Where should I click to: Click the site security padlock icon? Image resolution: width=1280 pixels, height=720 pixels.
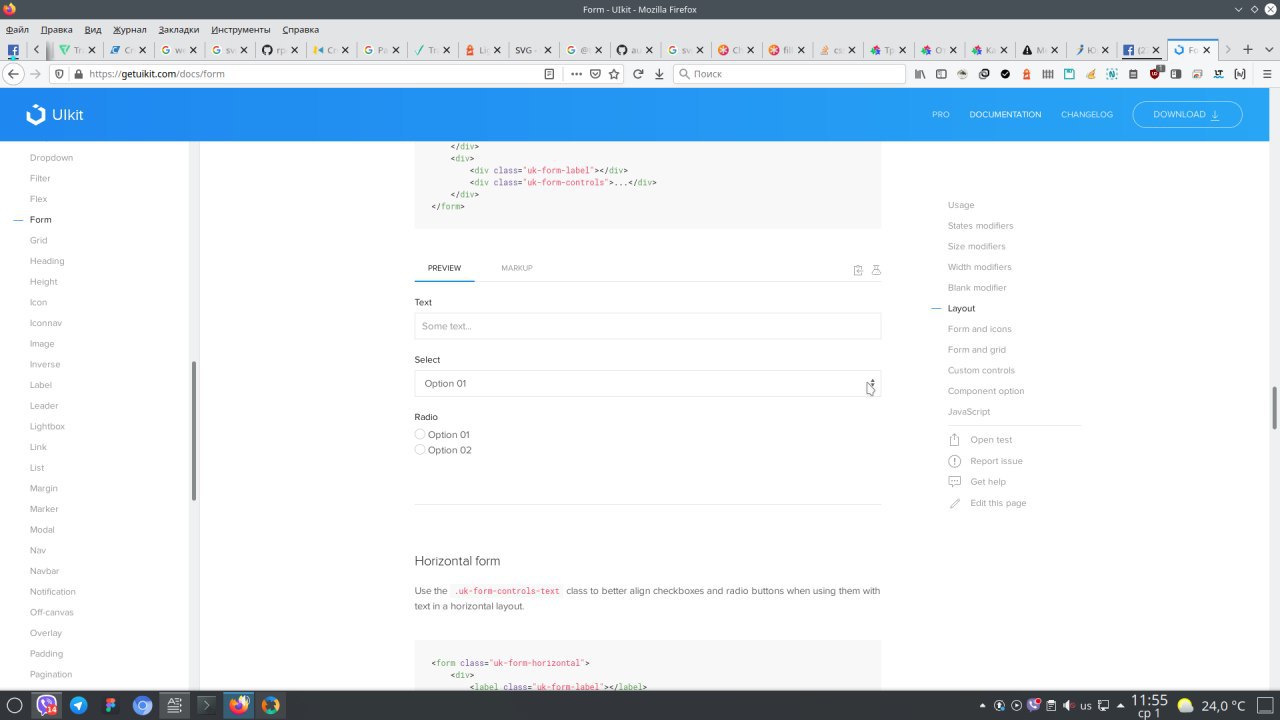78,74
